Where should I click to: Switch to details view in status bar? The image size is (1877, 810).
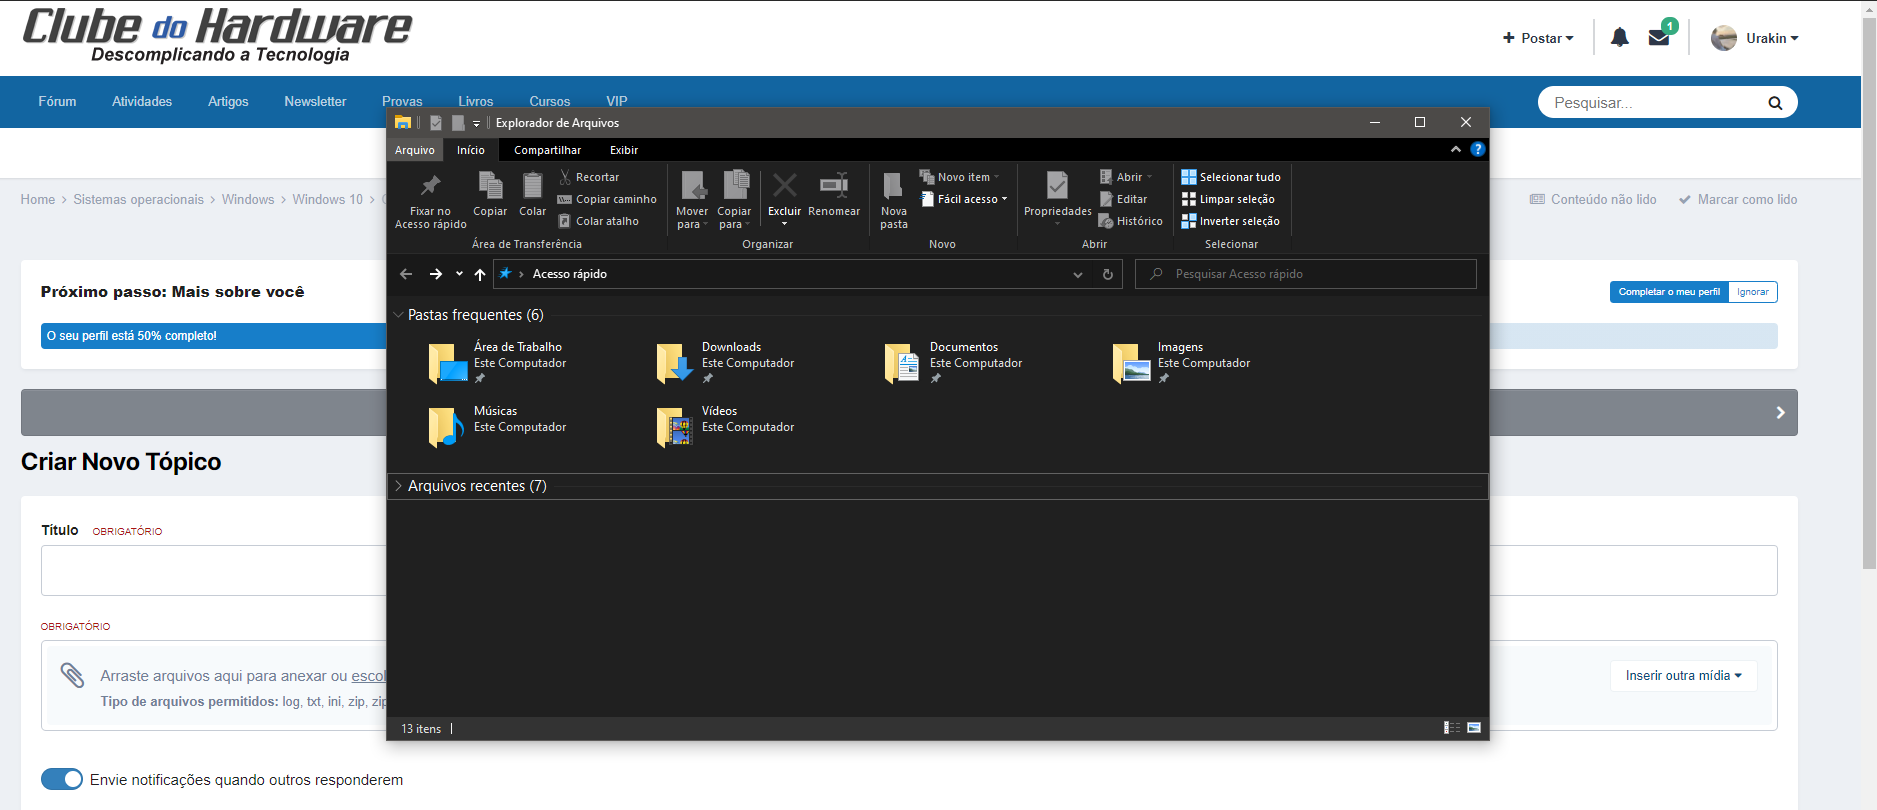point(1452,728)
